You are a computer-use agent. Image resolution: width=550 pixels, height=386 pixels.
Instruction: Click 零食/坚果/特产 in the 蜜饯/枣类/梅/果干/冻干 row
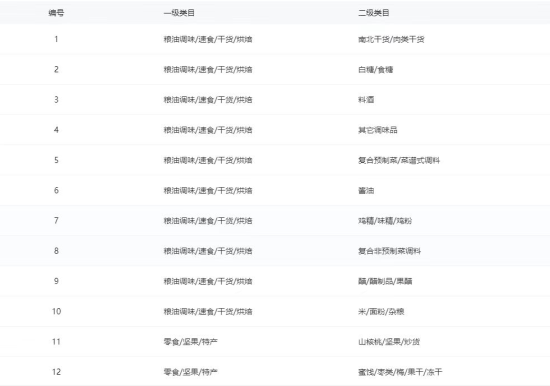(190, 372)
